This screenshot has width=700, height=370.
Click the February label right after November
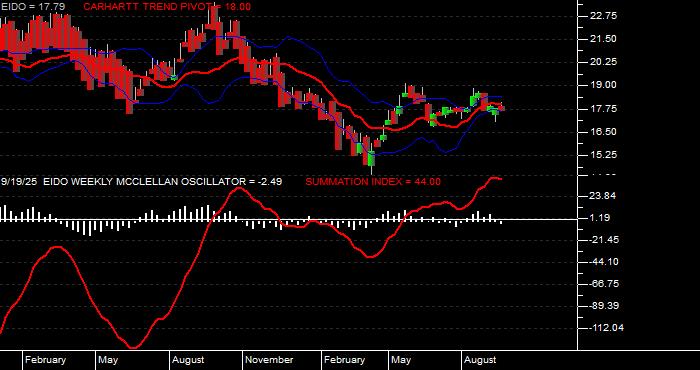pos(345,360)
